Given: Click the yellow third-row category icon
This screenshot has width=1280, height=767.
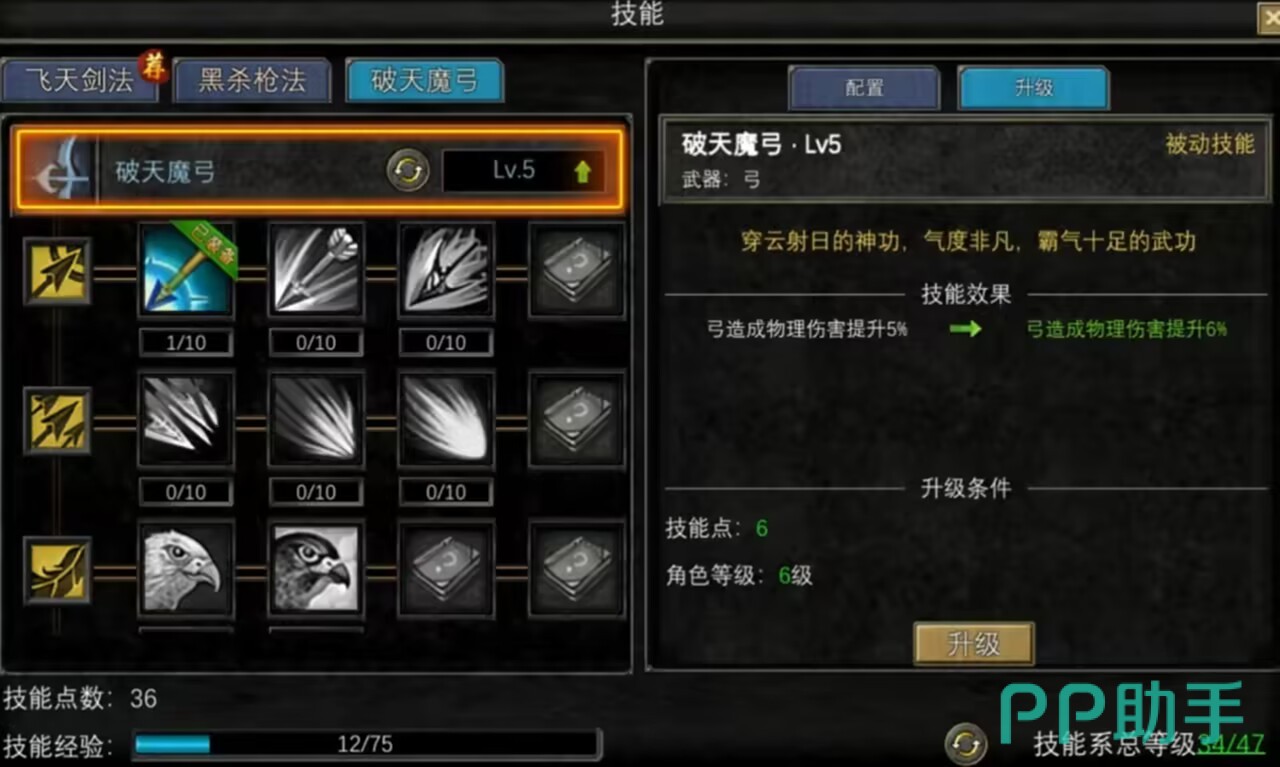Looking at the screenshot, I should tap(58, 569).
